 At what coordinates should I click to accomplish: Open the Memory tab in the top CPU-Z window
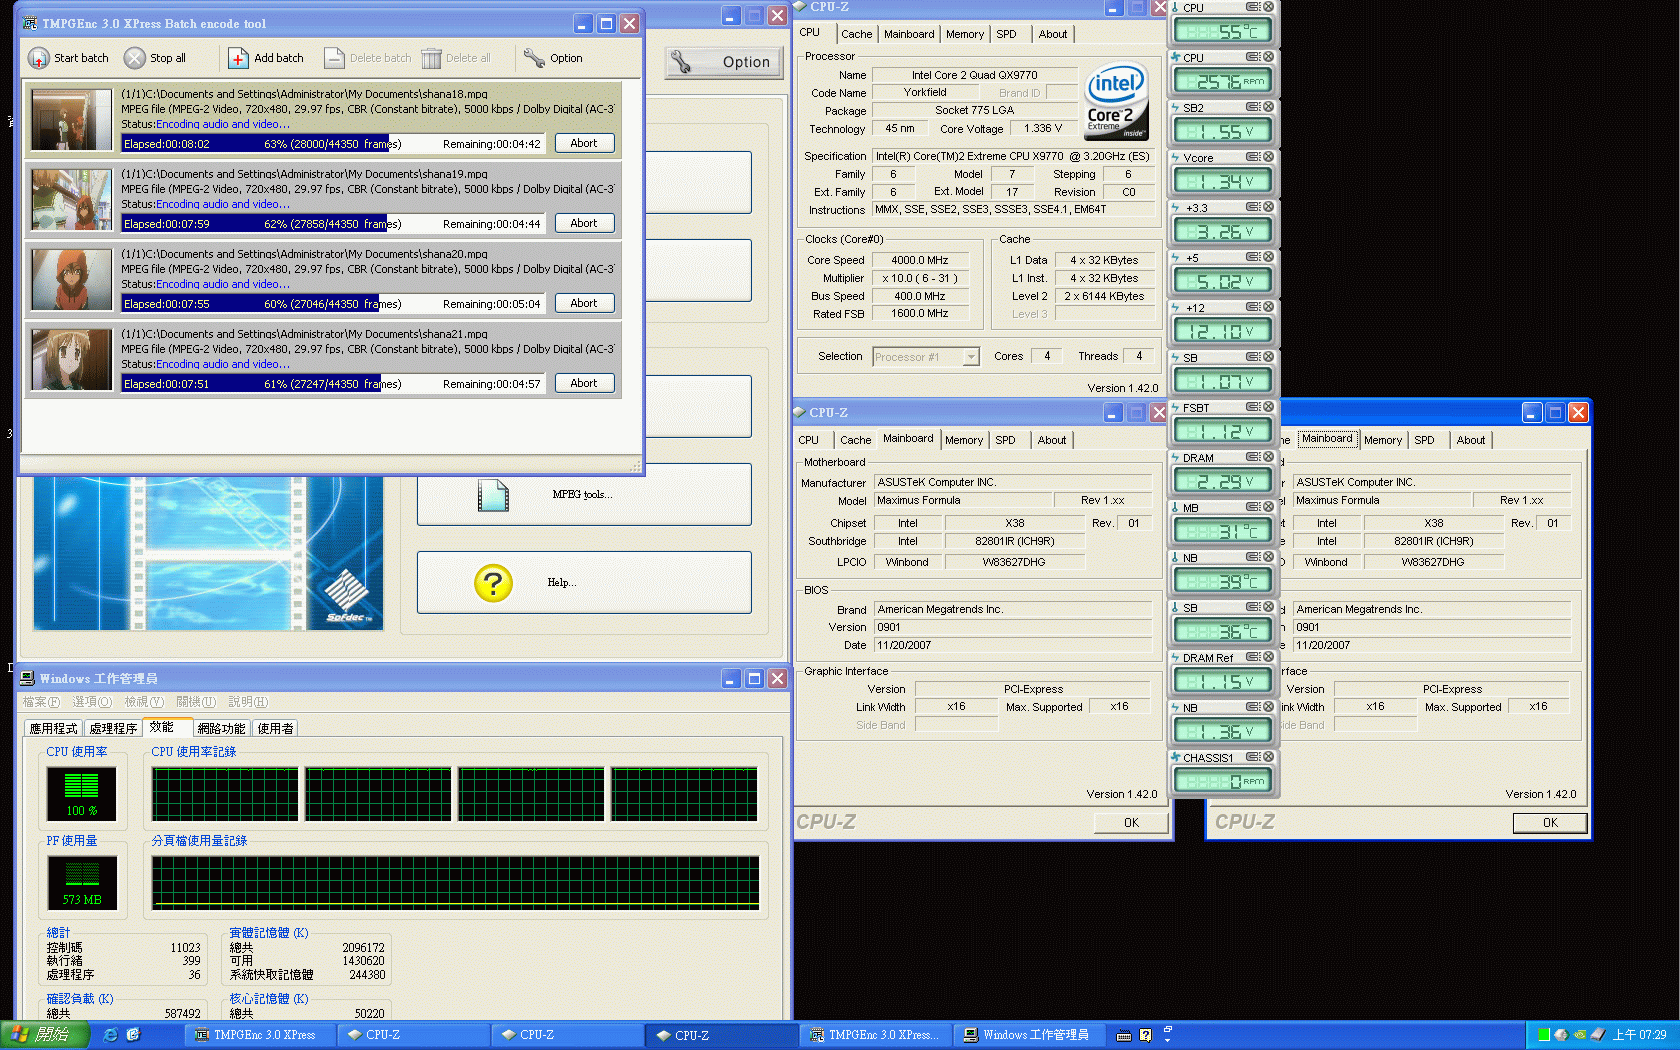point(965,34)
